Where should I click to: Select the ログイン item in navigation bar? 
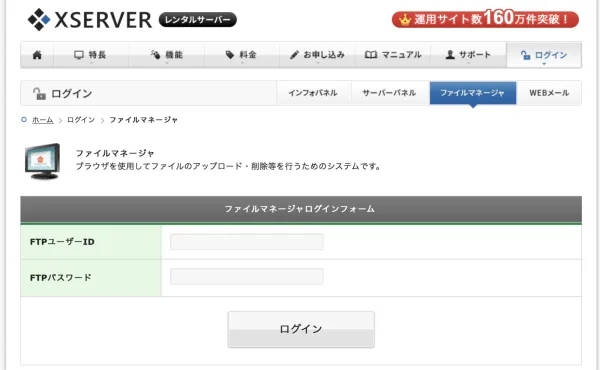tap(544, 55)
